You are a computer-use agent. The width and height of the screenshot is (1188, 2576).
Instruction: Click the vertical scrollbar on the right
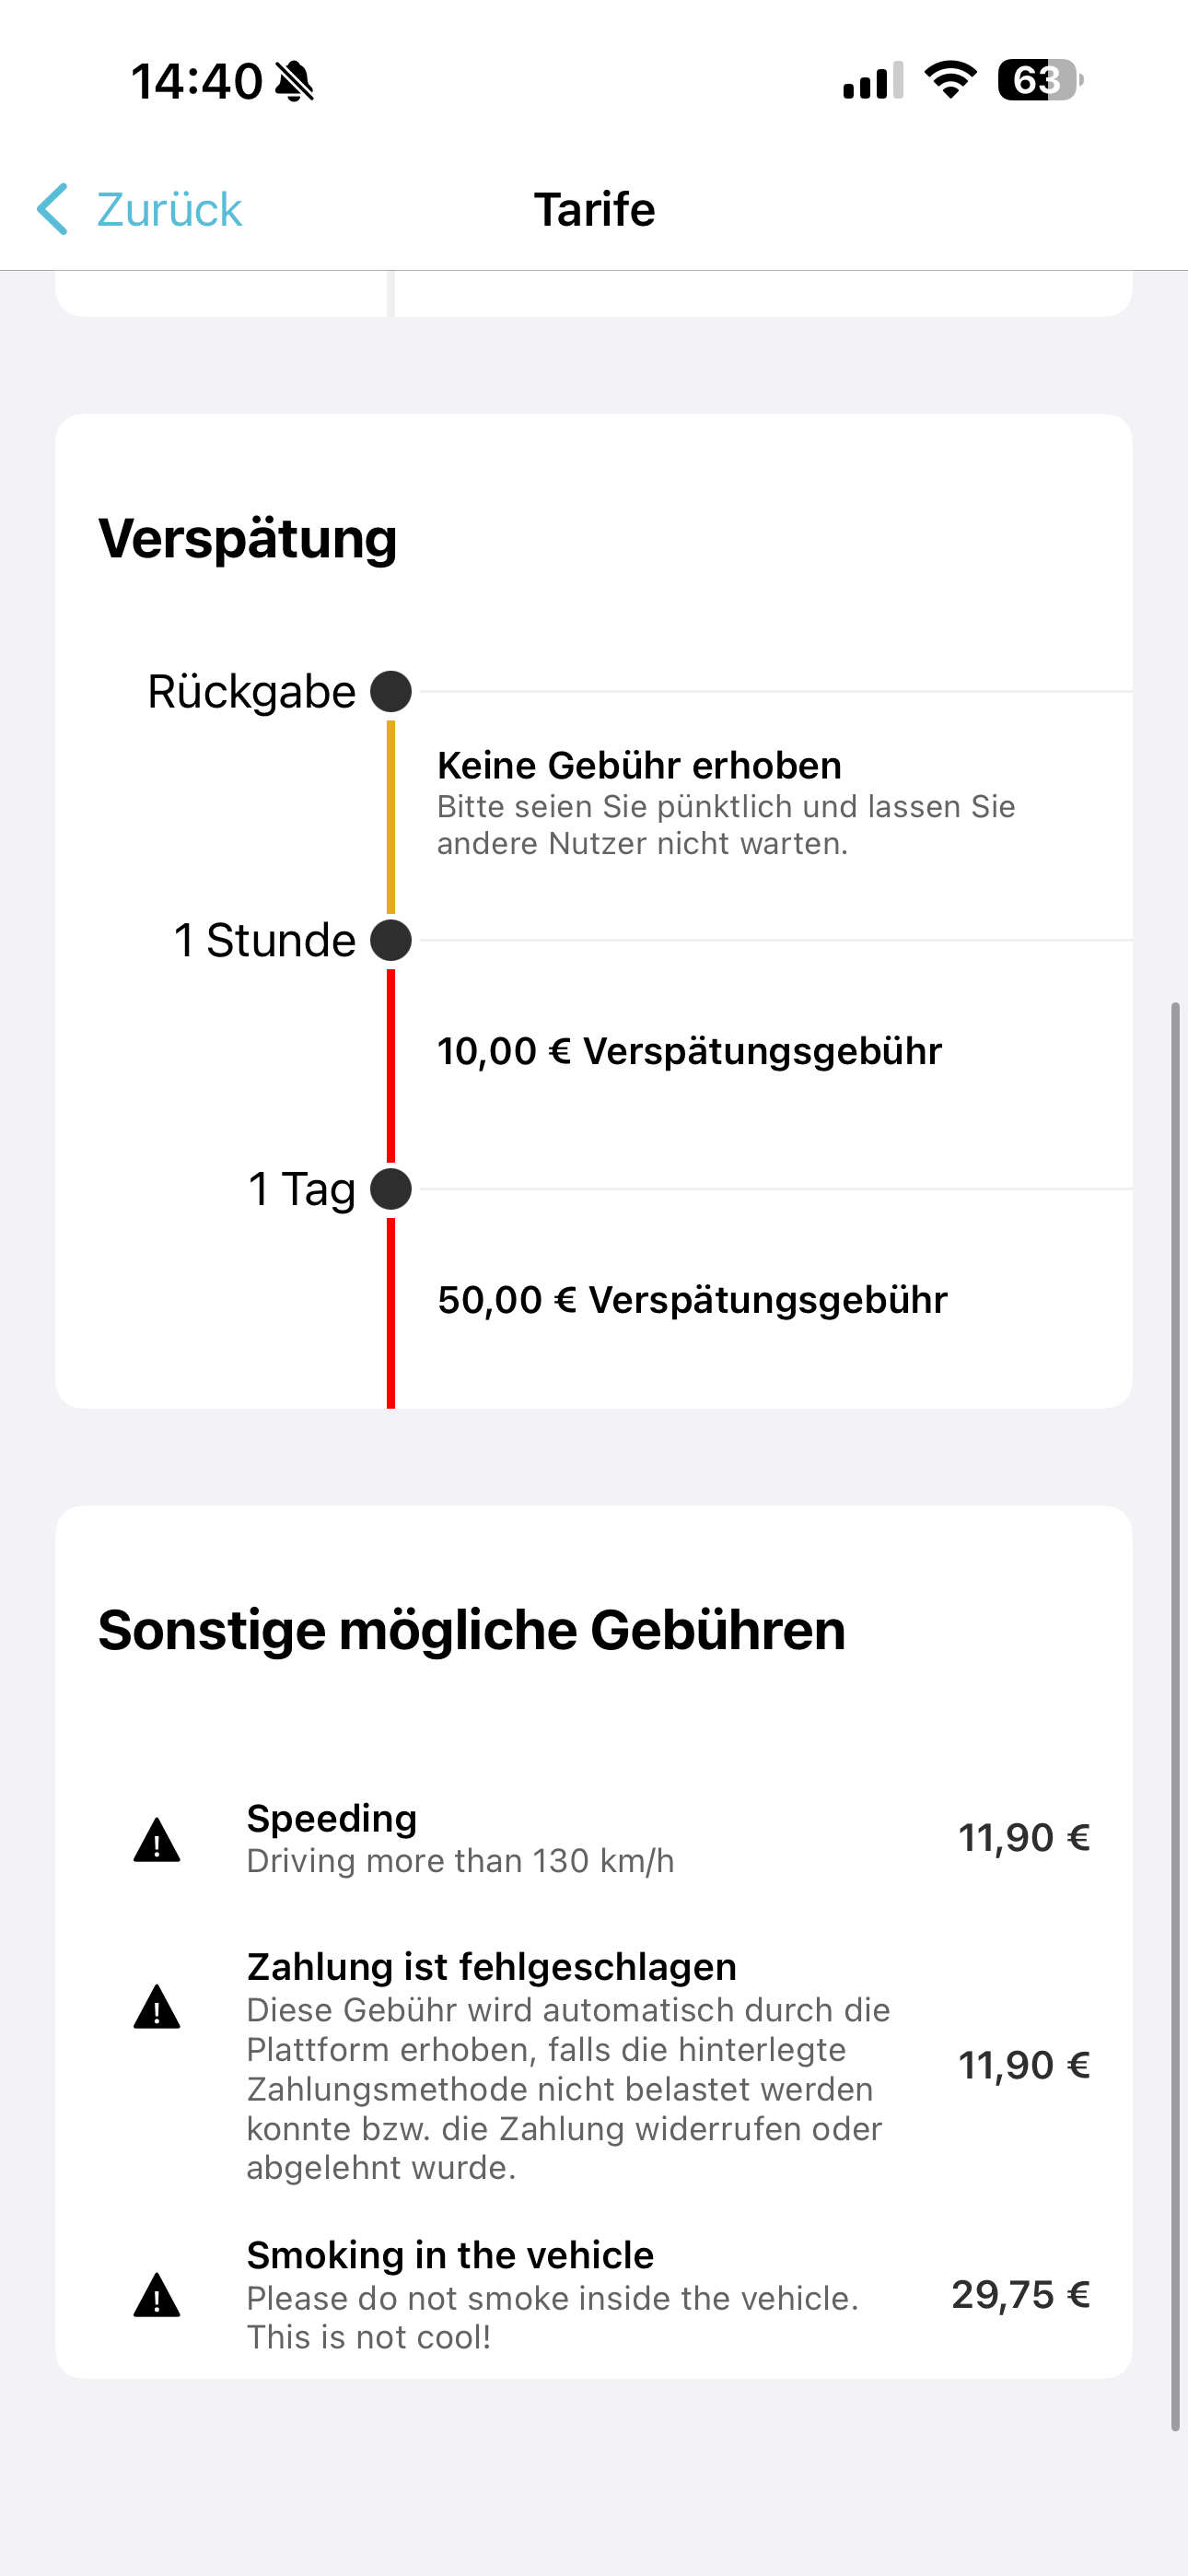click(1176, 1700)
